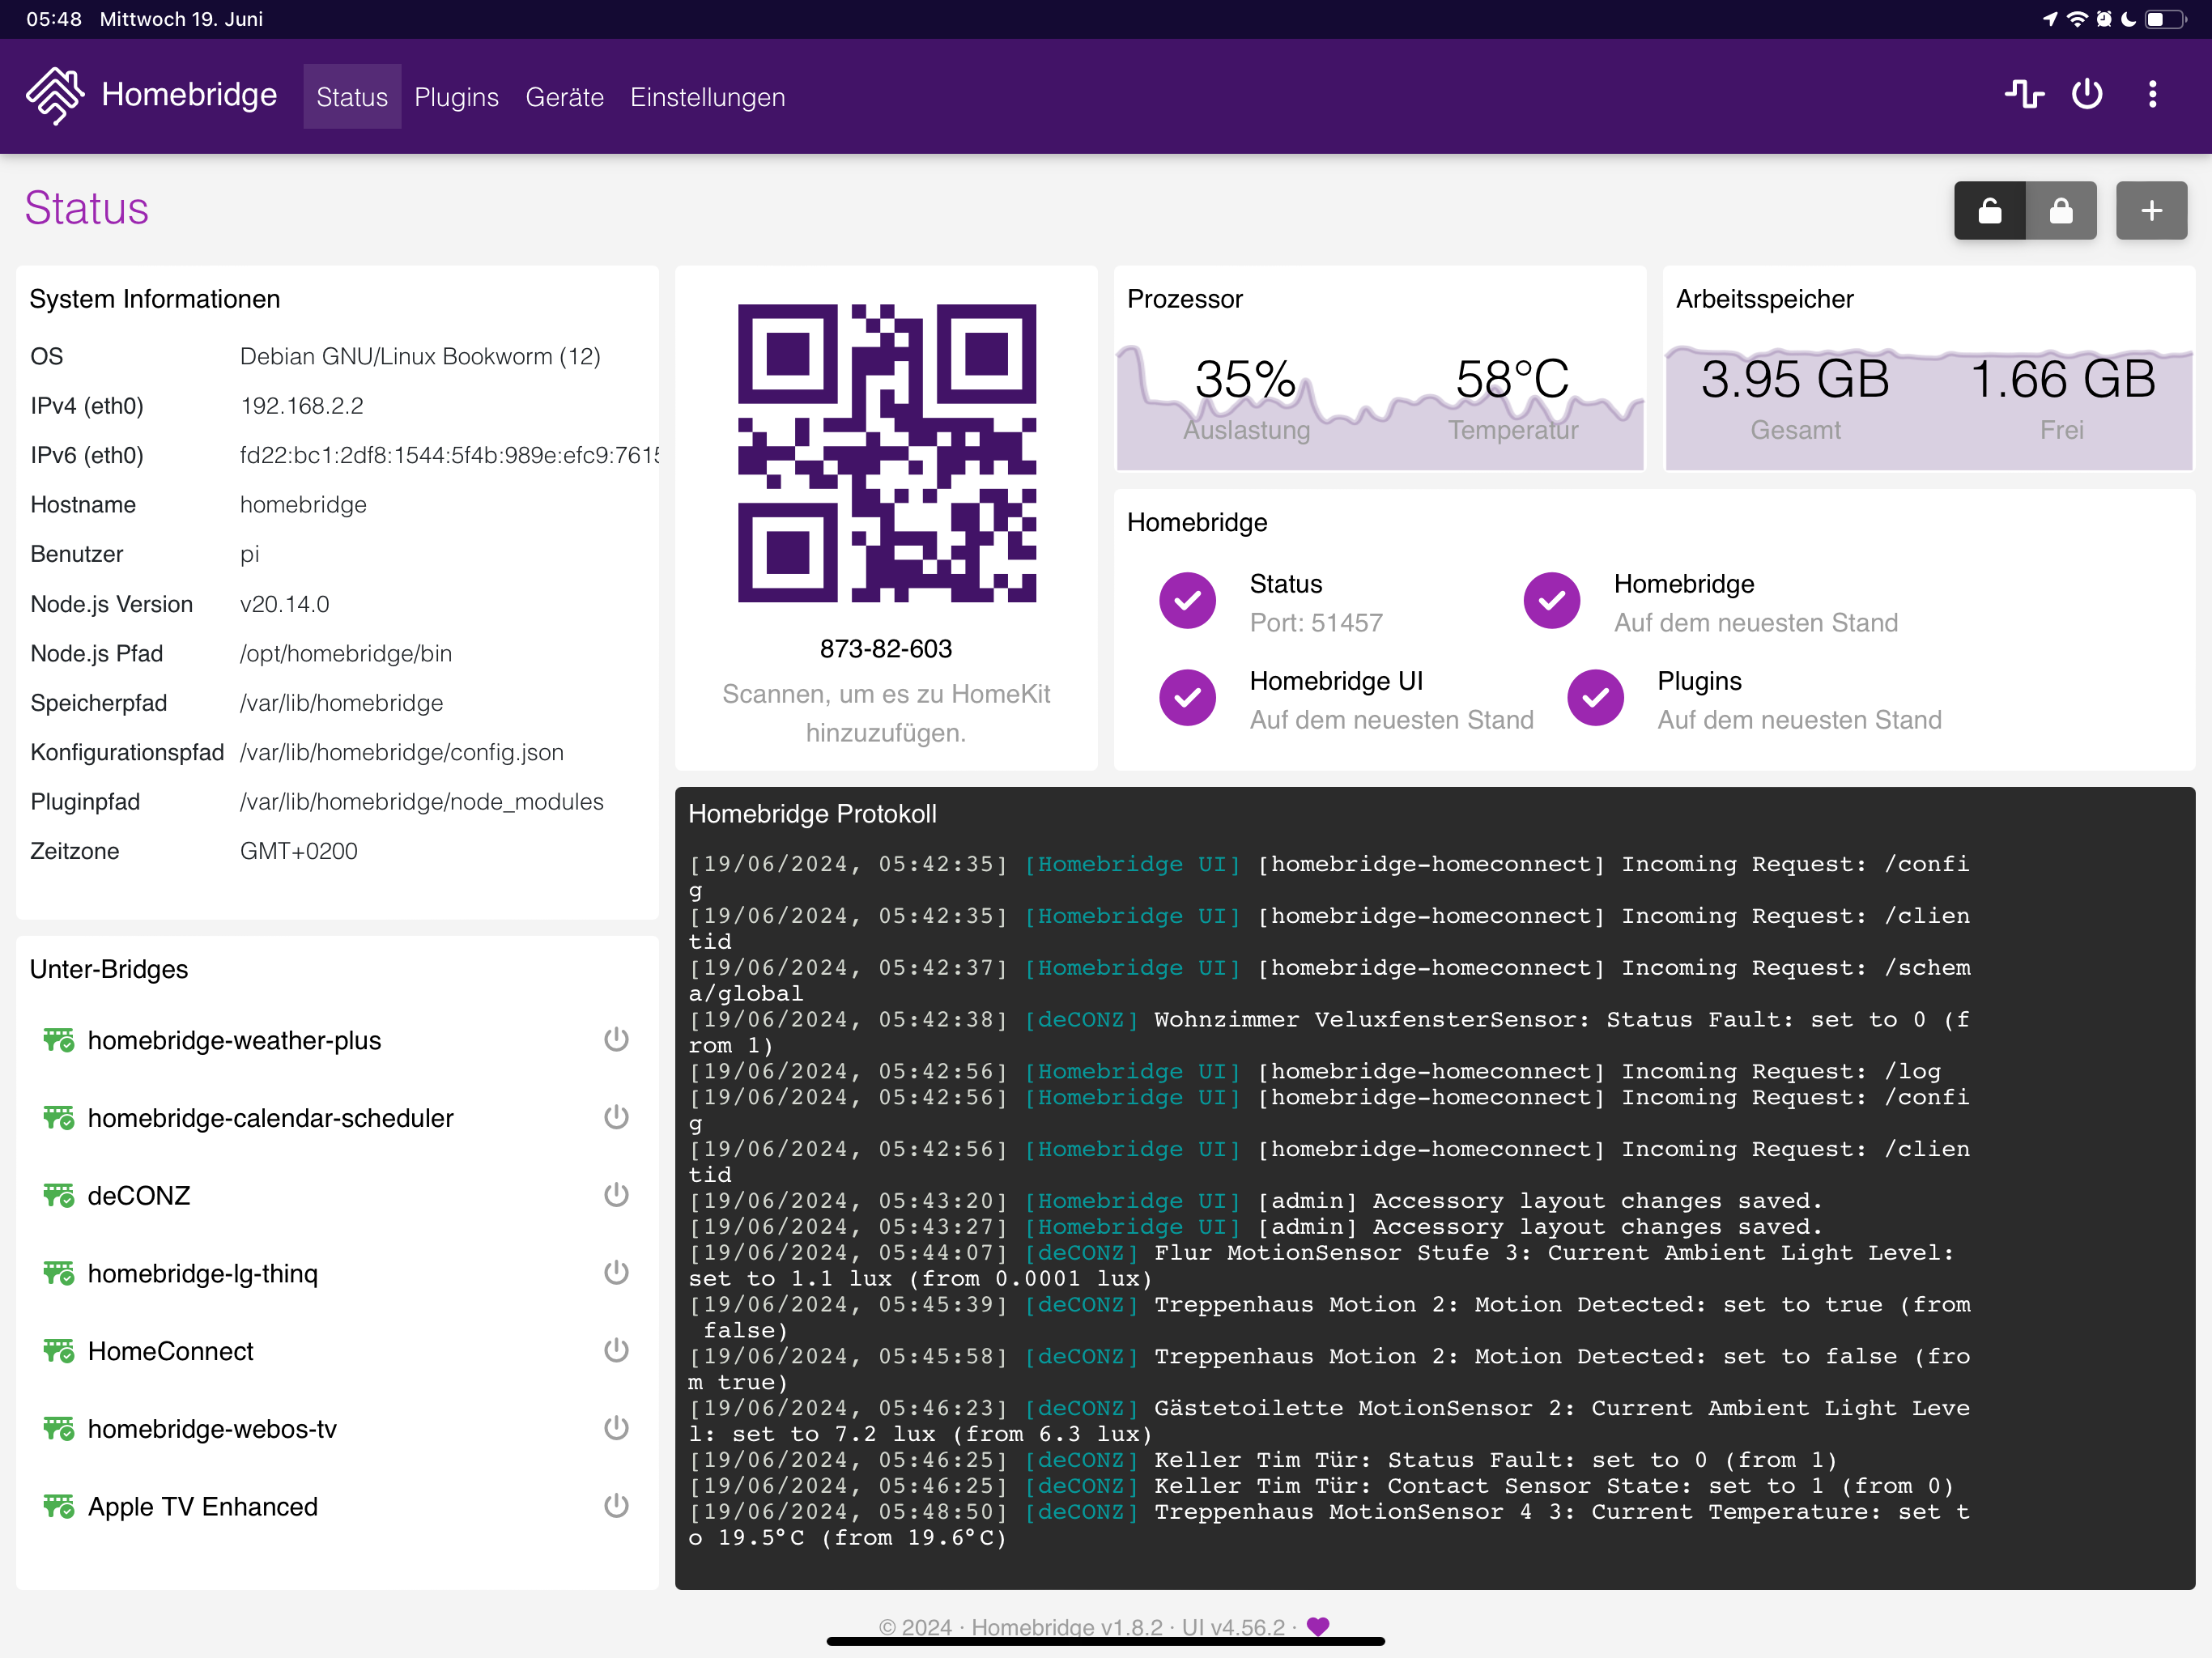Click the restart power icon in header

click(x=2087, y=95)
